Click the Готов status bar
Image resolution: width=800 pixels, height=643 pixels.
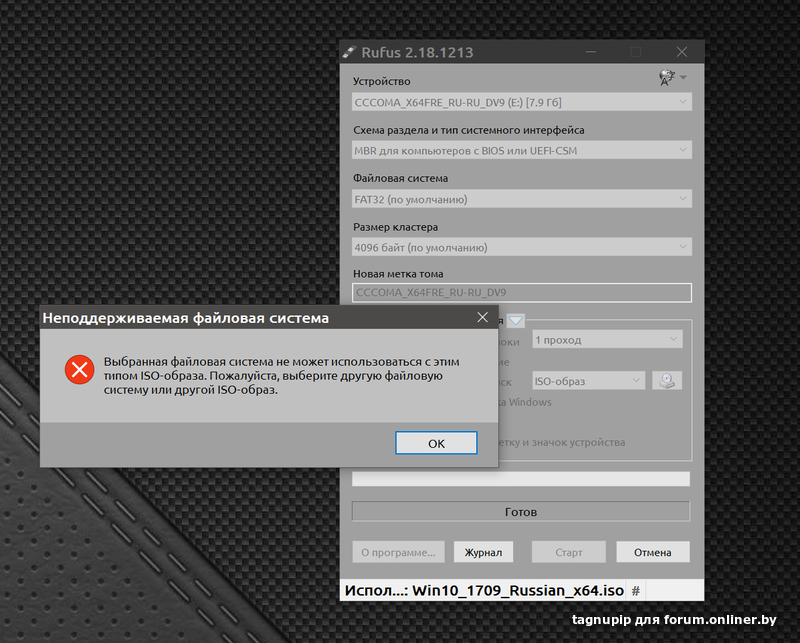520,511
